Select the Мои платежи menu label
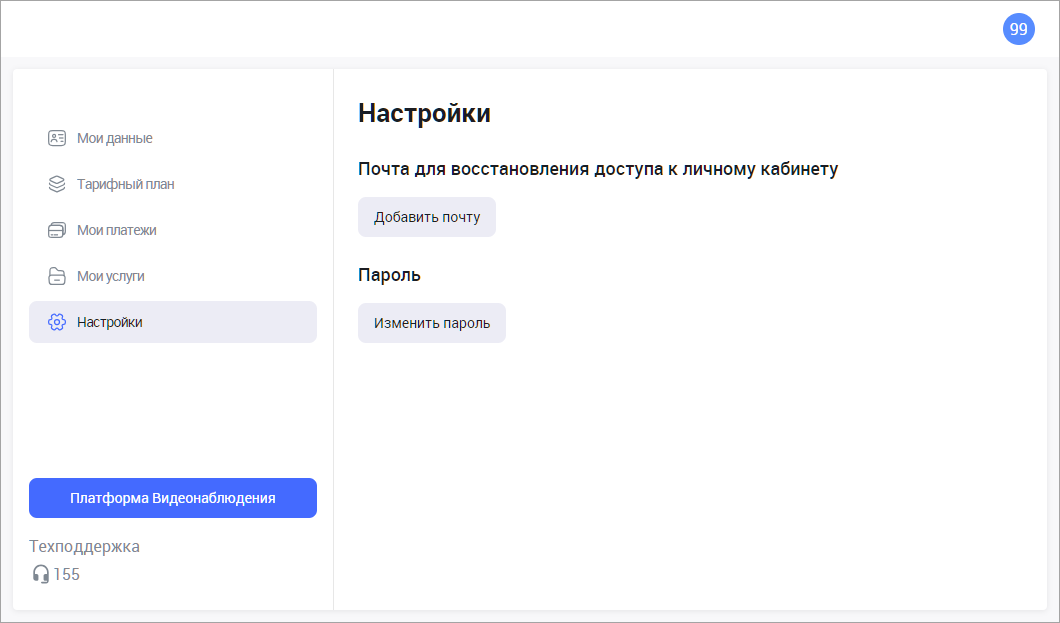1060x623 pixels. tap(117, 230)
